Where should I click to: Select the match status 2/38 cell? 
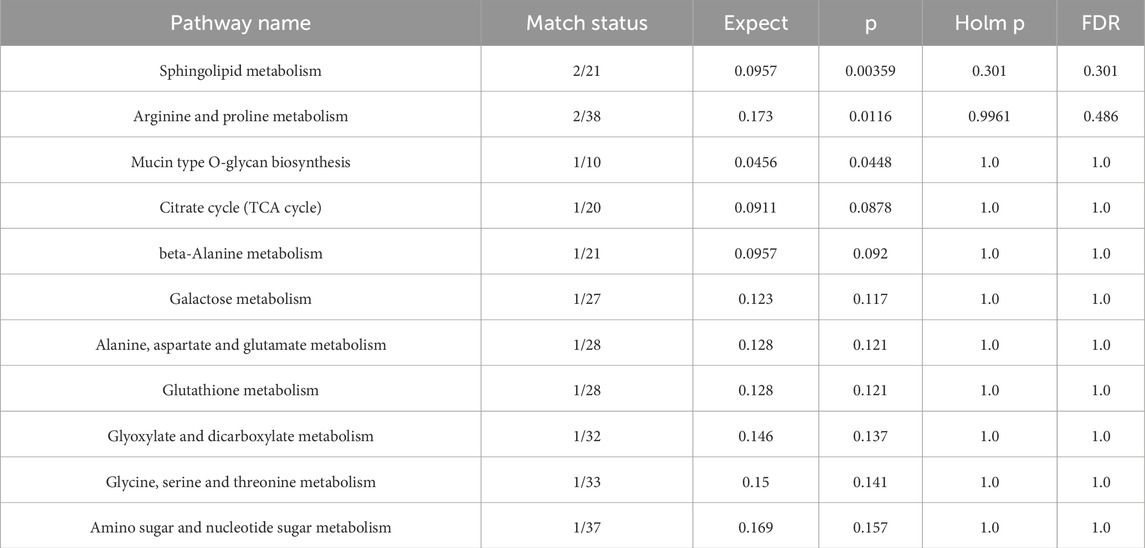pyautogui.click(x=586, y=117)
